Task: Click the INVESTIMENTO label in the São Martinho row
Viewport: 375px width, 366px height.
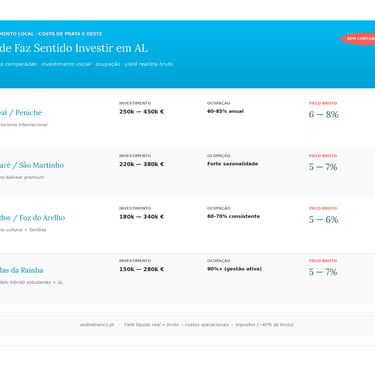Action: (135, 156)
